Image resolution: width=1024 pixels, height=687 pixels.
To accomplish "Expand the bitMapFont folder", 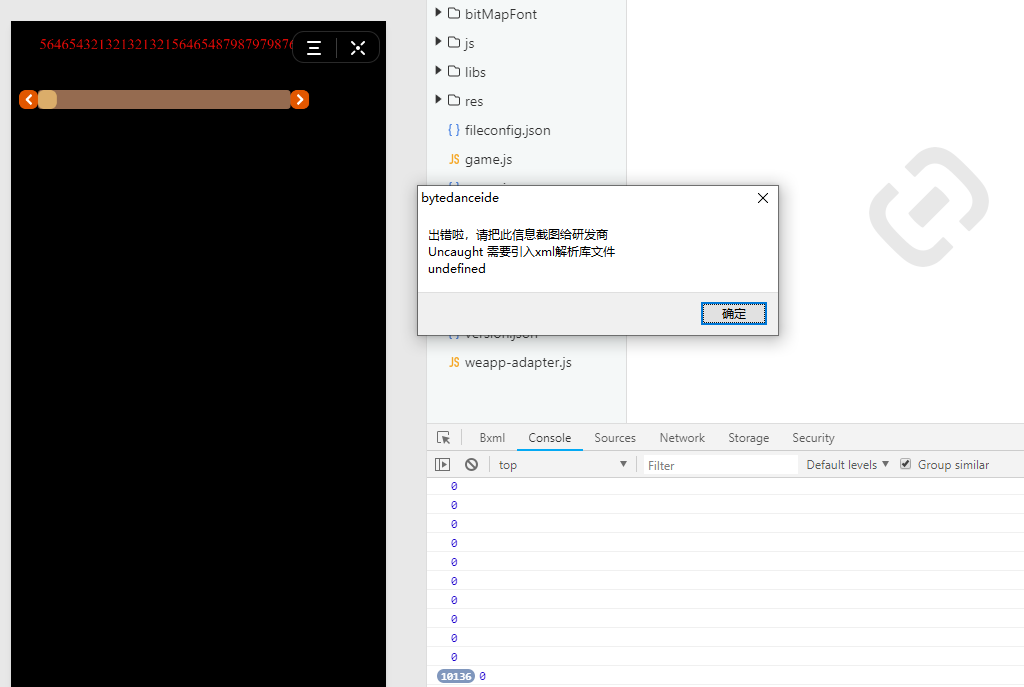I will [438, 12].
